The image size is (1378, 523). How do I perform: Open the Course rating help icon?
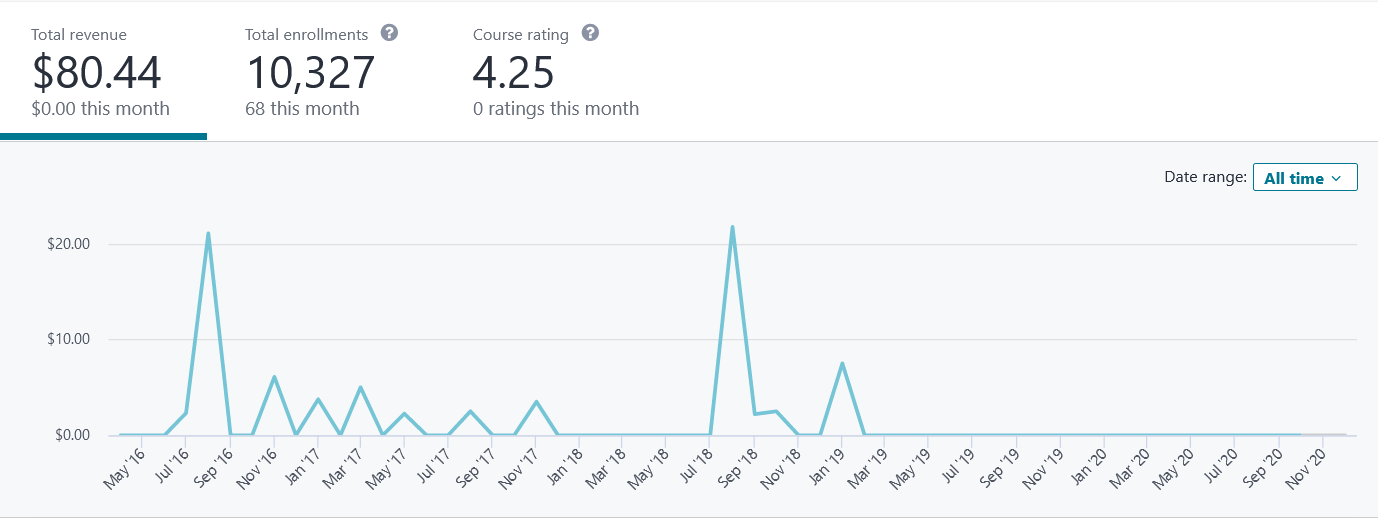(x=591, y=33)
